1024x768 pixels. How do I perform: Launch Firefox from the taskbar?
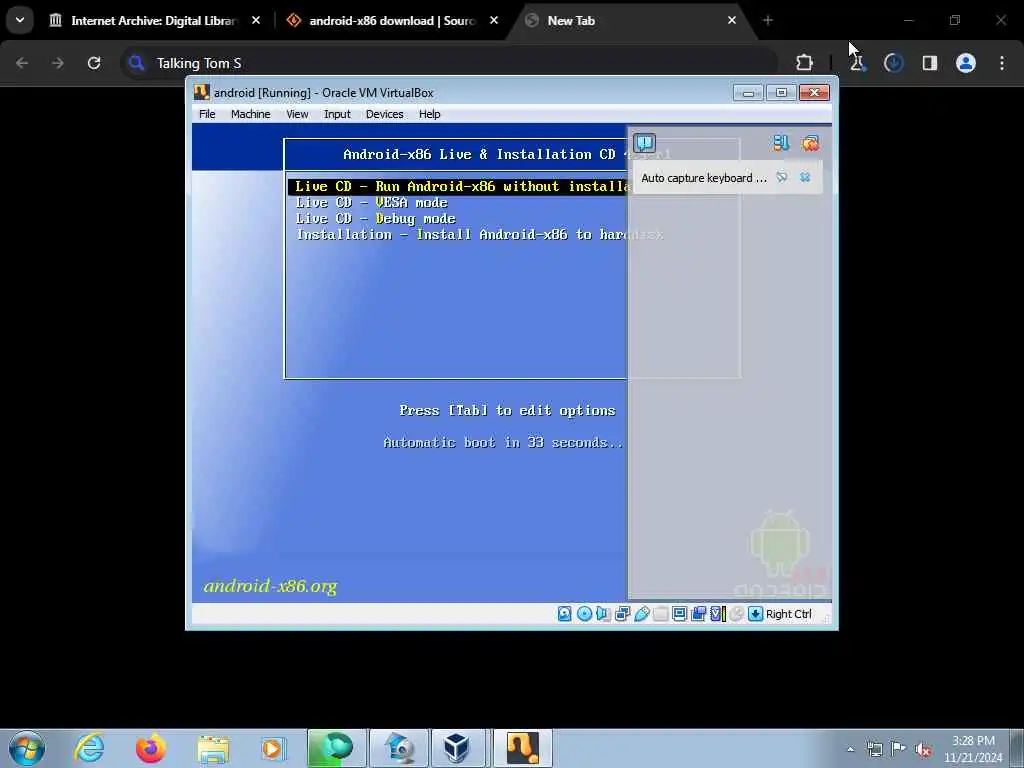coord(150,748)
